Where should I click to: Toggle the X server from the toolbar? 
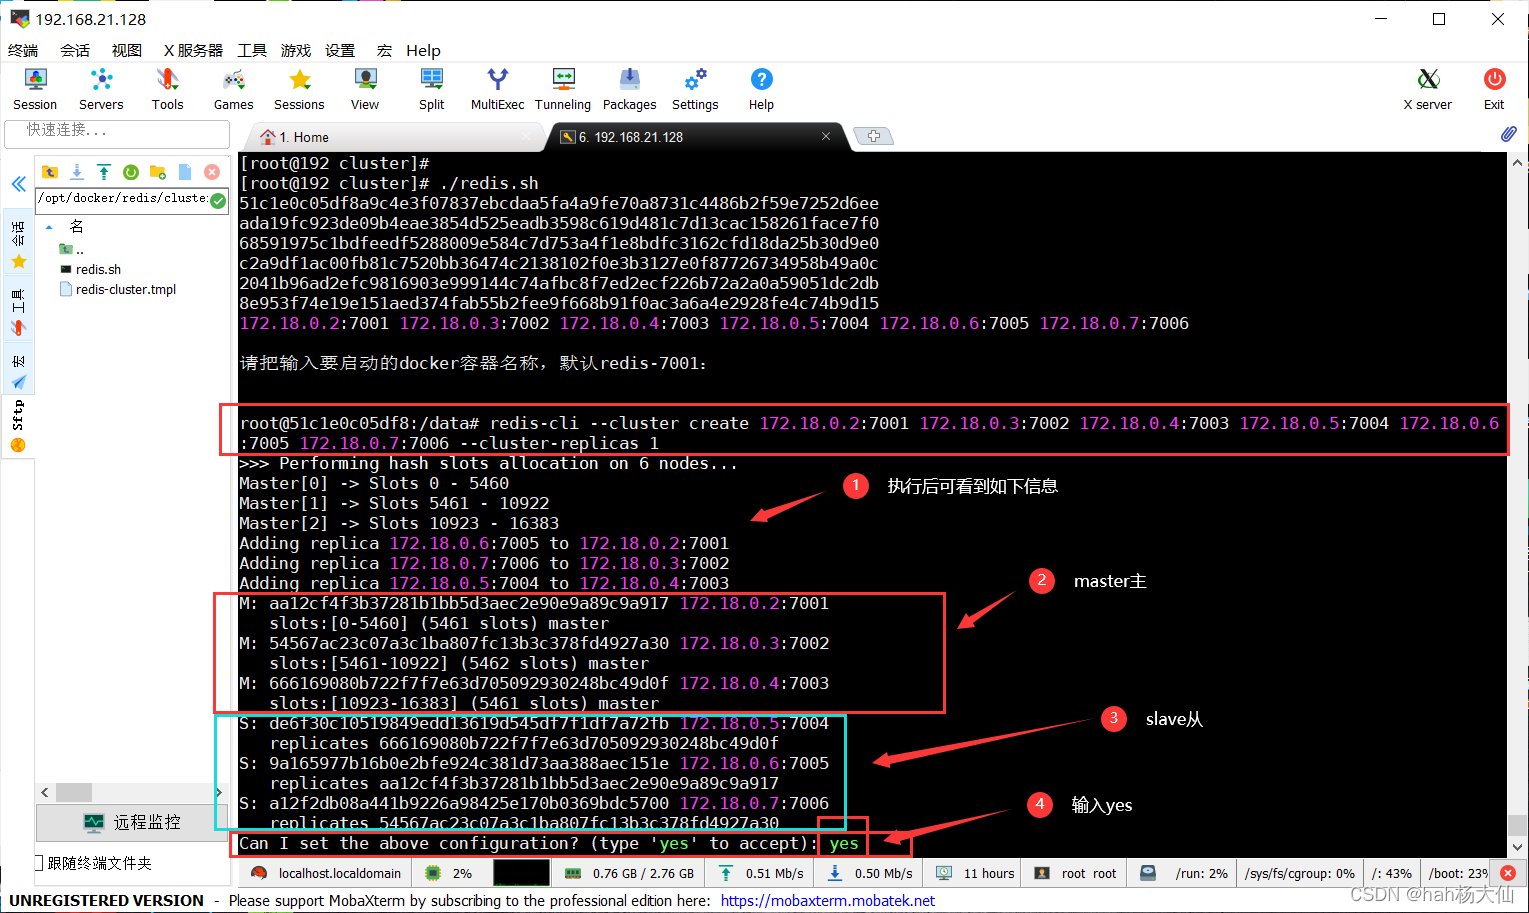(x=1427, y=89)
